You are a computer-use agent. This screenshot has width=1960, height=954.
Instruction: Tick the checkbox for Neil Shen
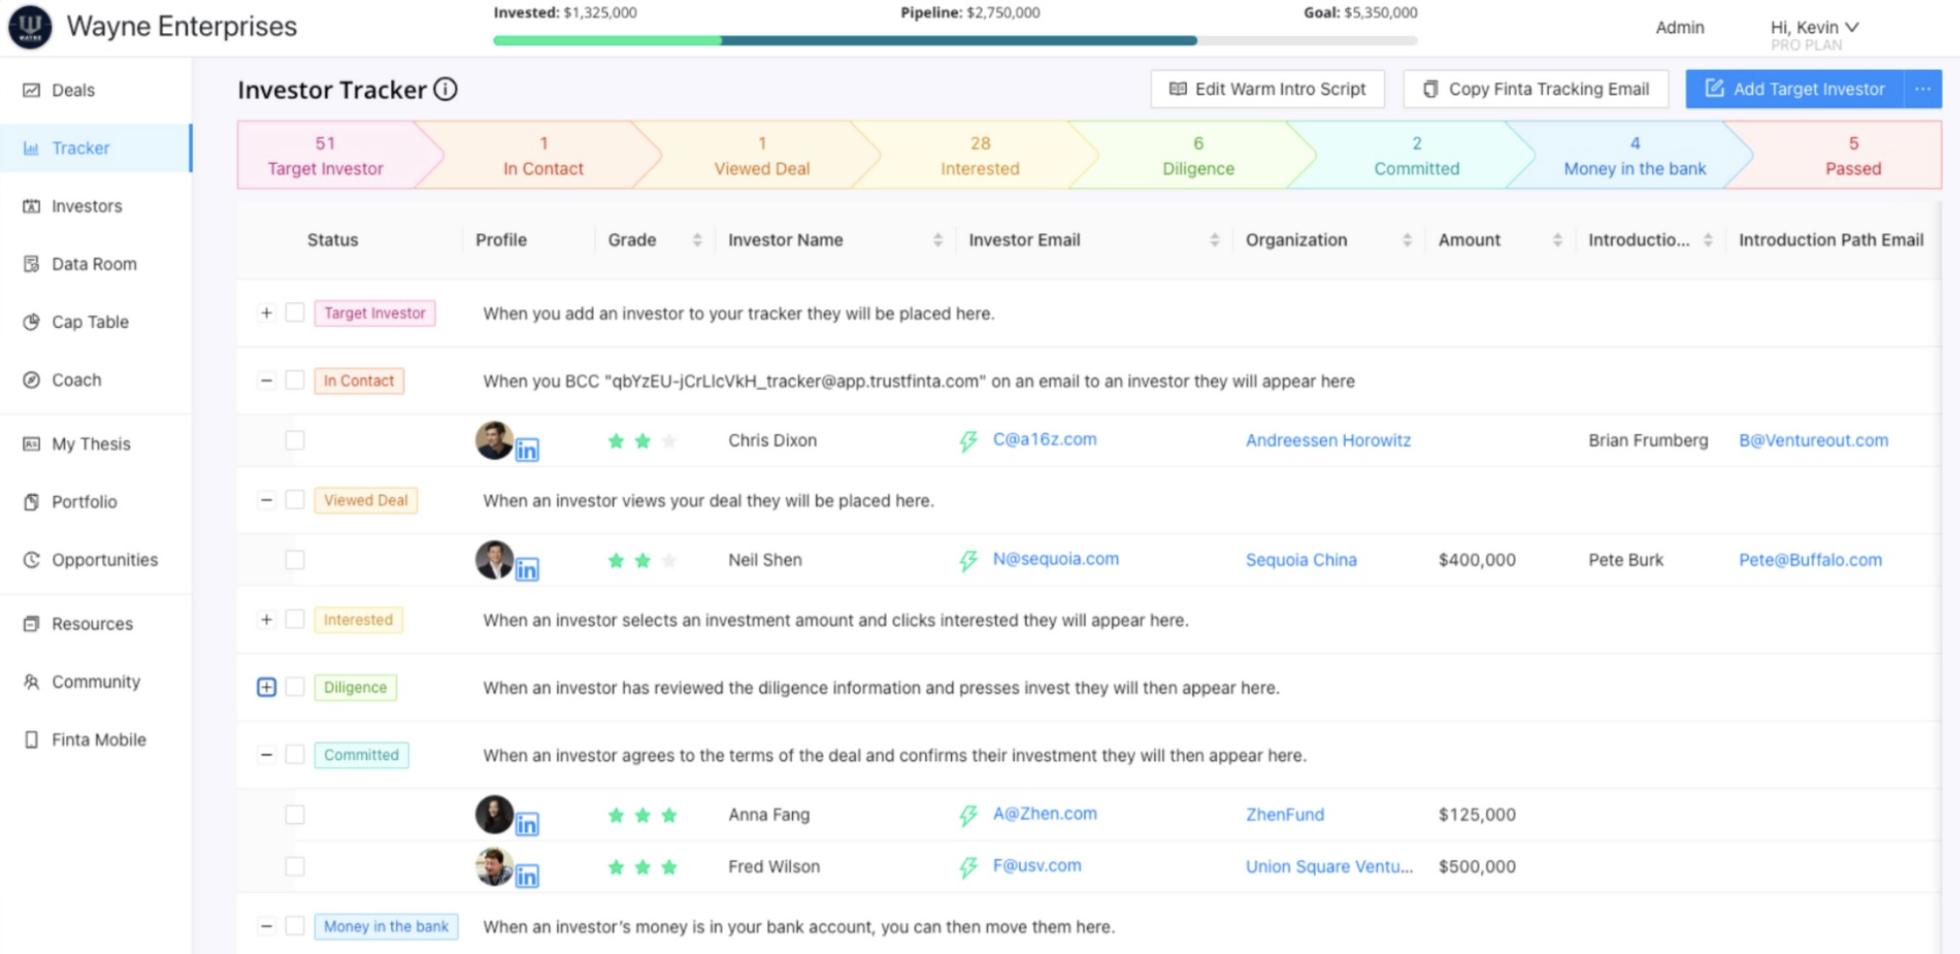(295, 560)
